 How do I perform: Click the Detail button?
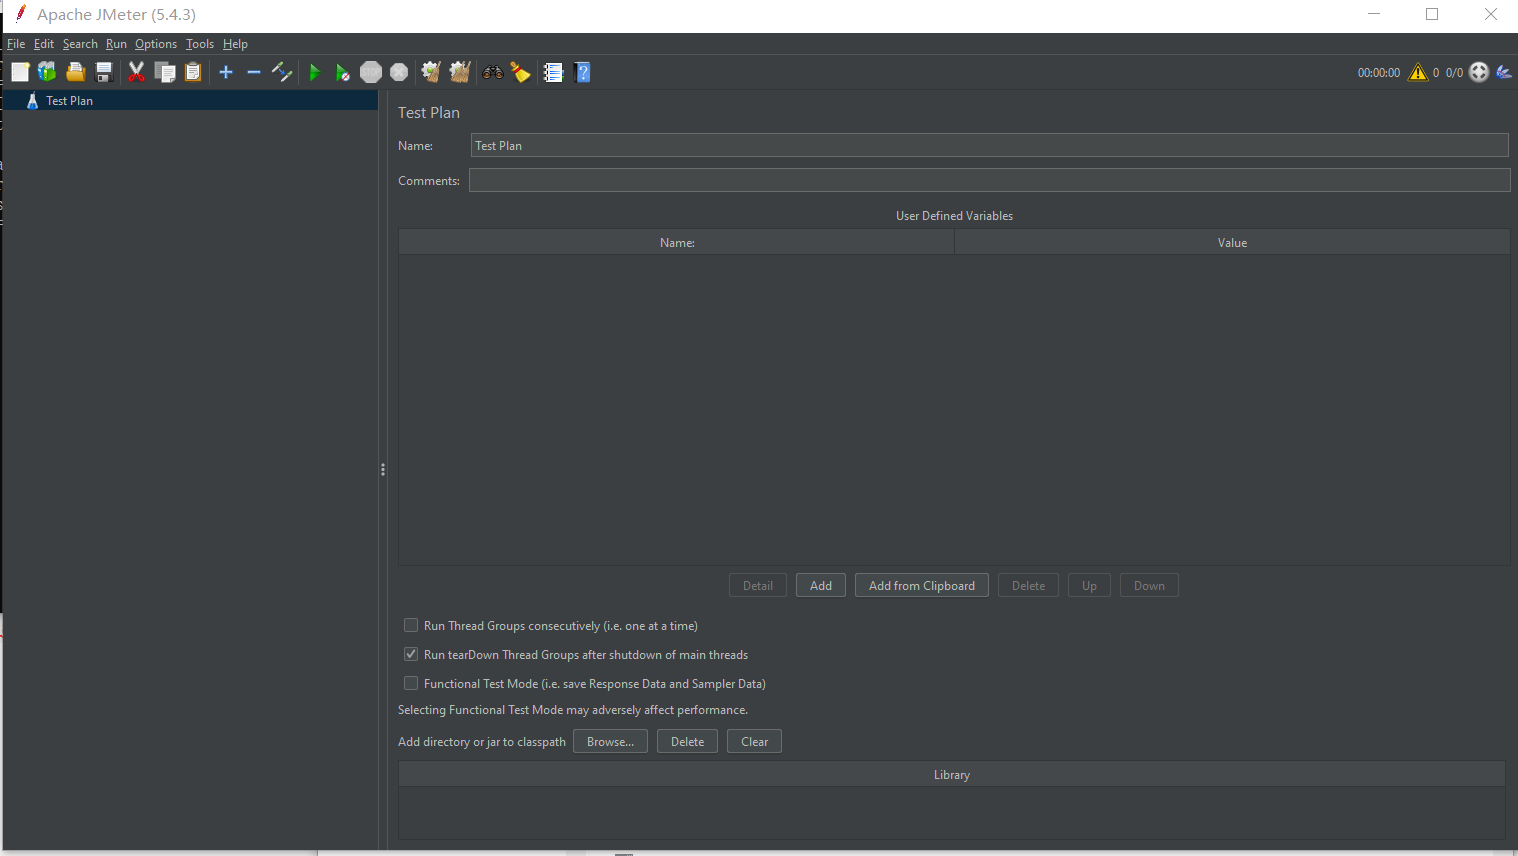(758, 585)
